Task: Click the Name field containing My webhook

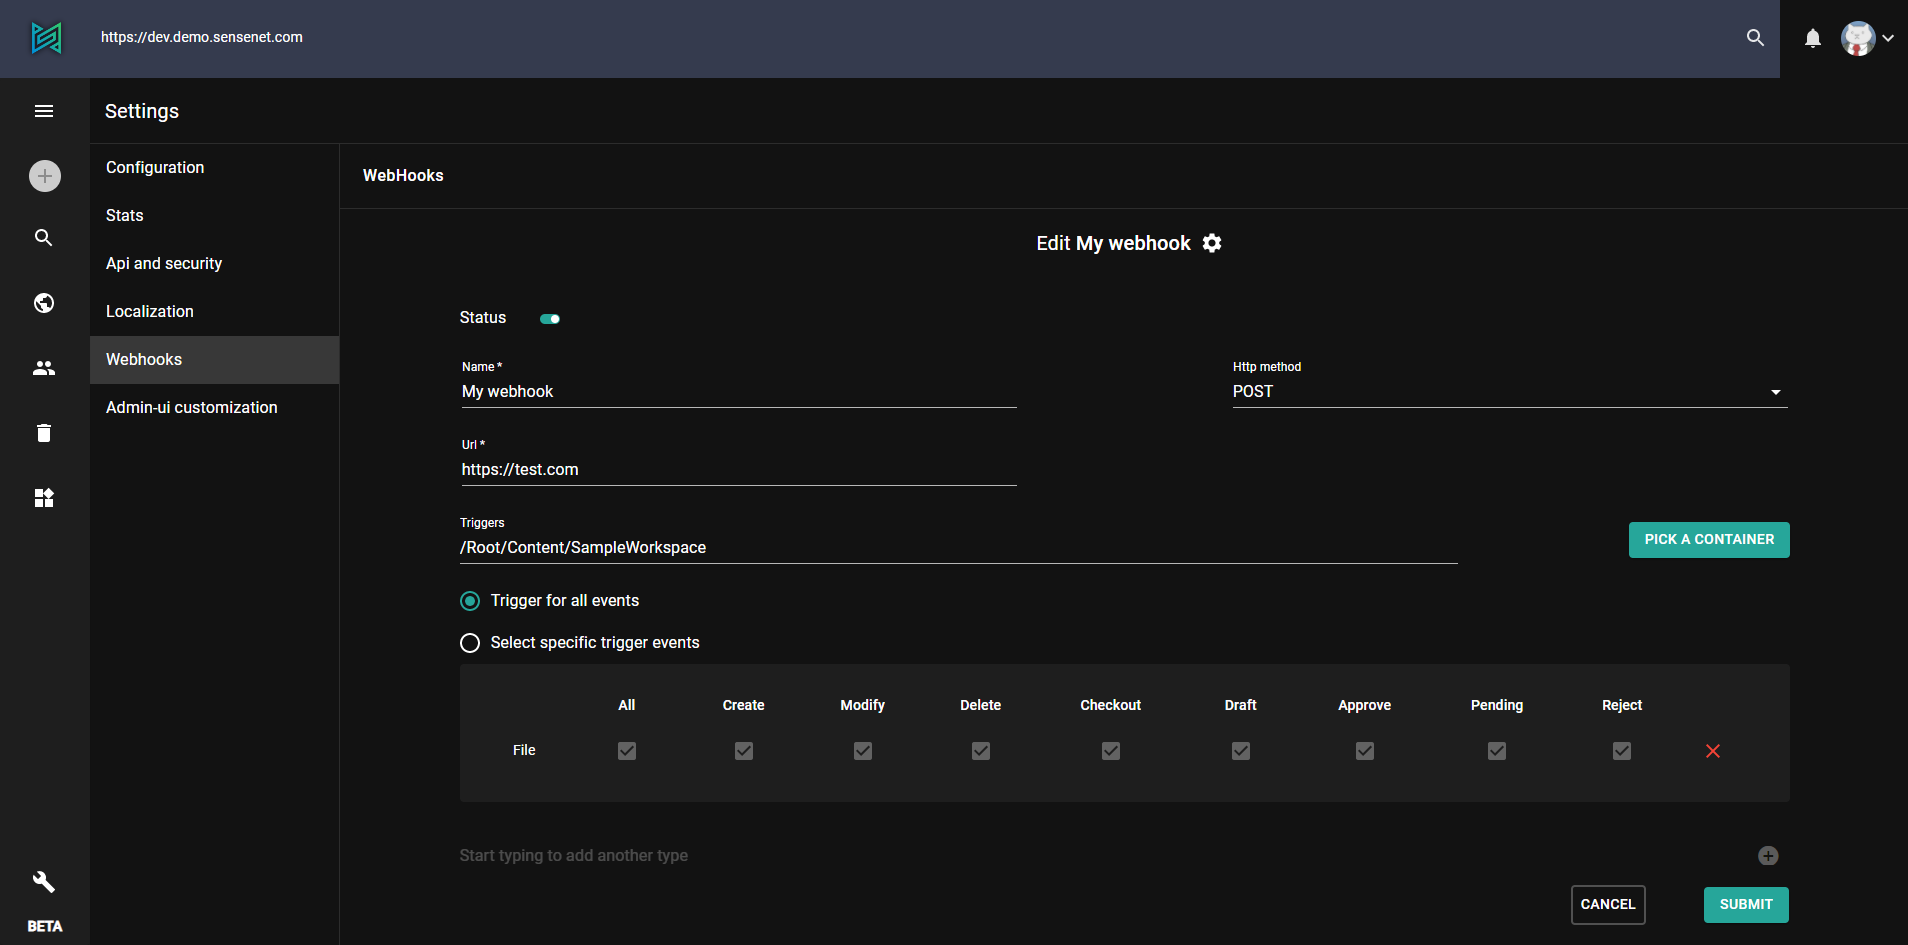Action: coord(739,392)
